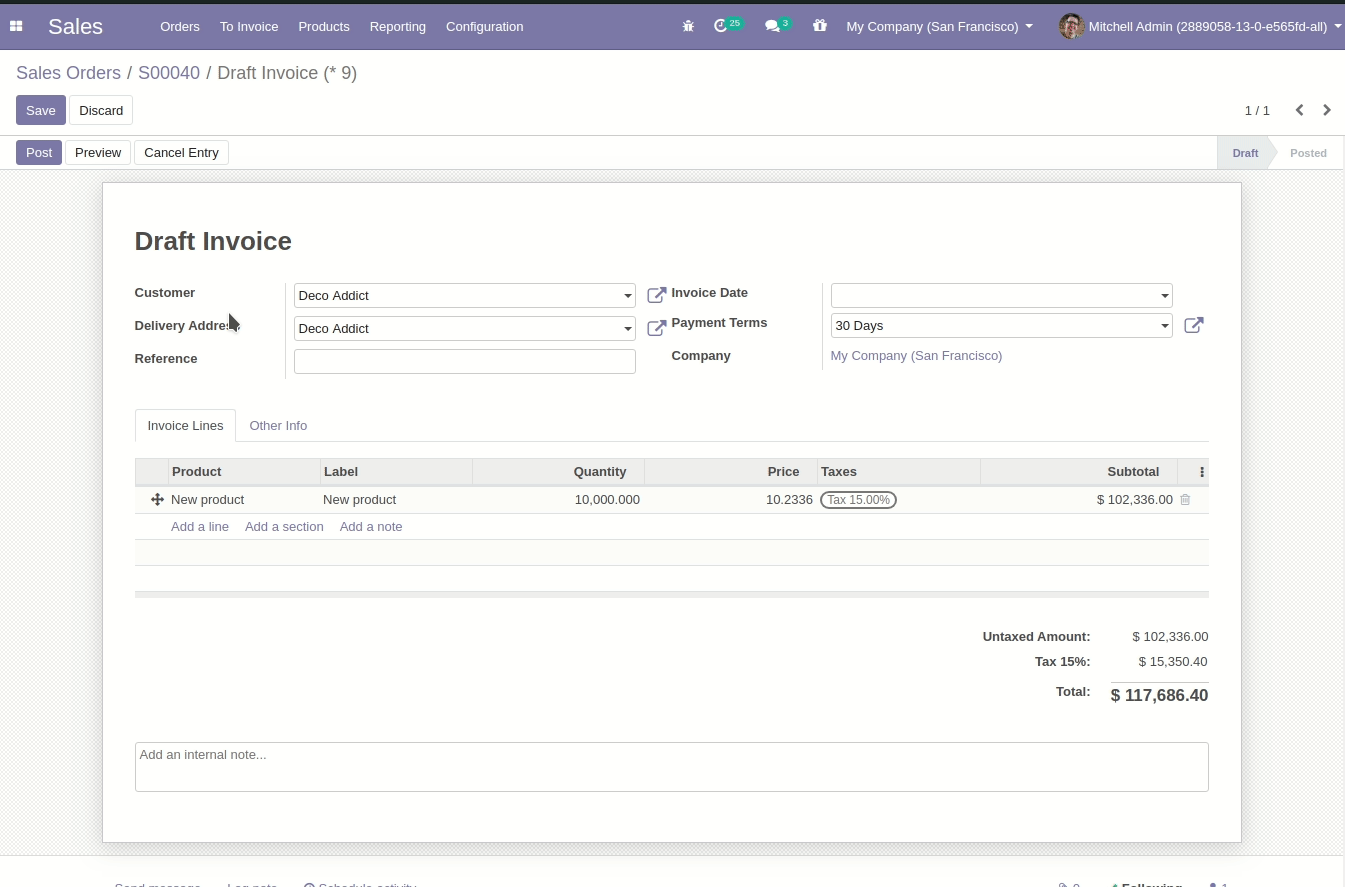
Task: Open the apps grid menu icon
Action: 16,26
